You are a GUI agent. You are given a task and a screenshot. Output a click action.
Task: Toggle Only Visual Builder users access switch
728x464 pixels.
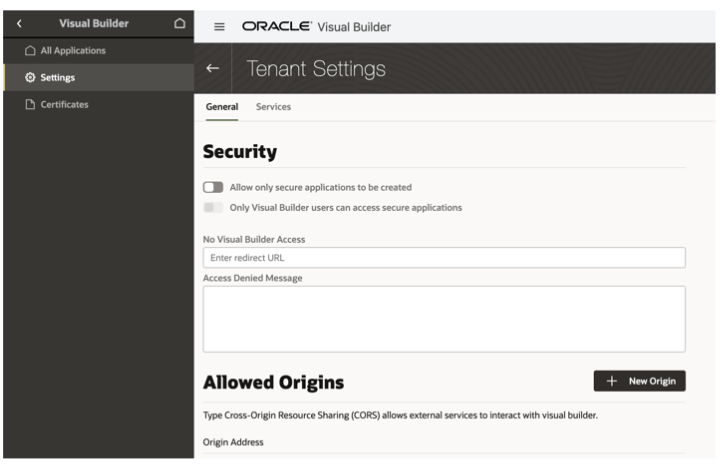[x=213, y=207]
